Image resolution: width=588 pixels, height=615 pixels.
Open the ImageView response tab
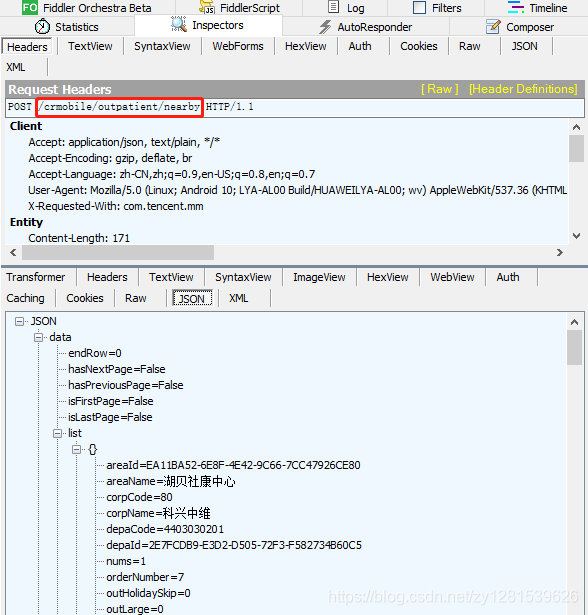pos(319,277)
